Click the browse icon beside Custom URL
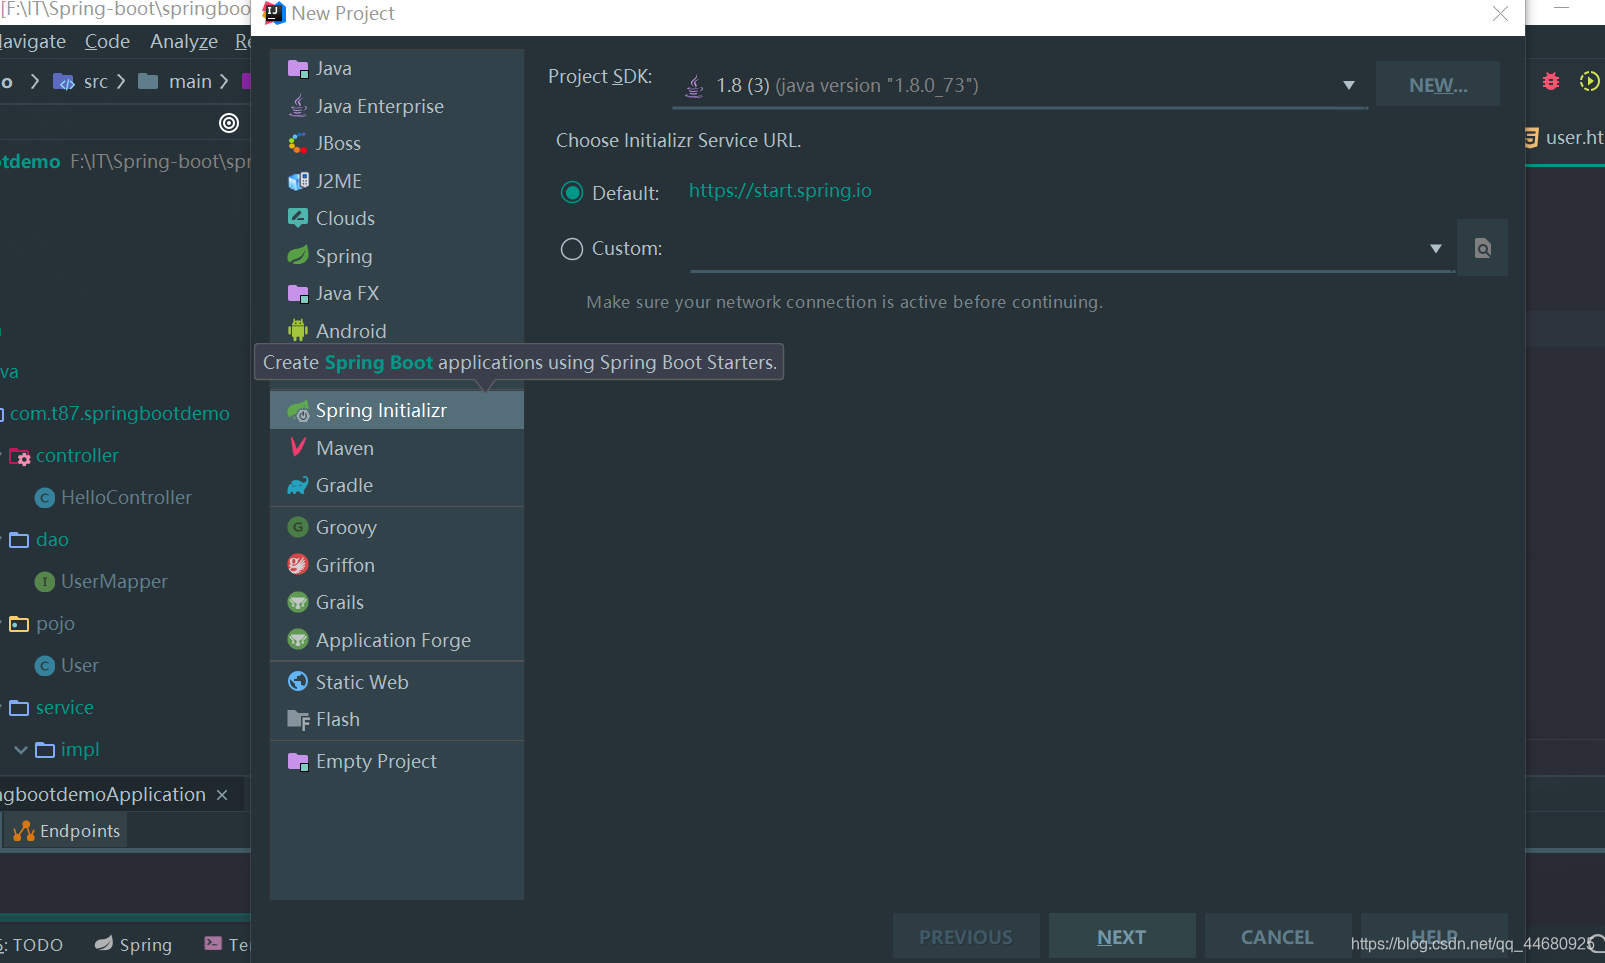The height and width of the screenshot is (963, 1605). [1482, 248]
